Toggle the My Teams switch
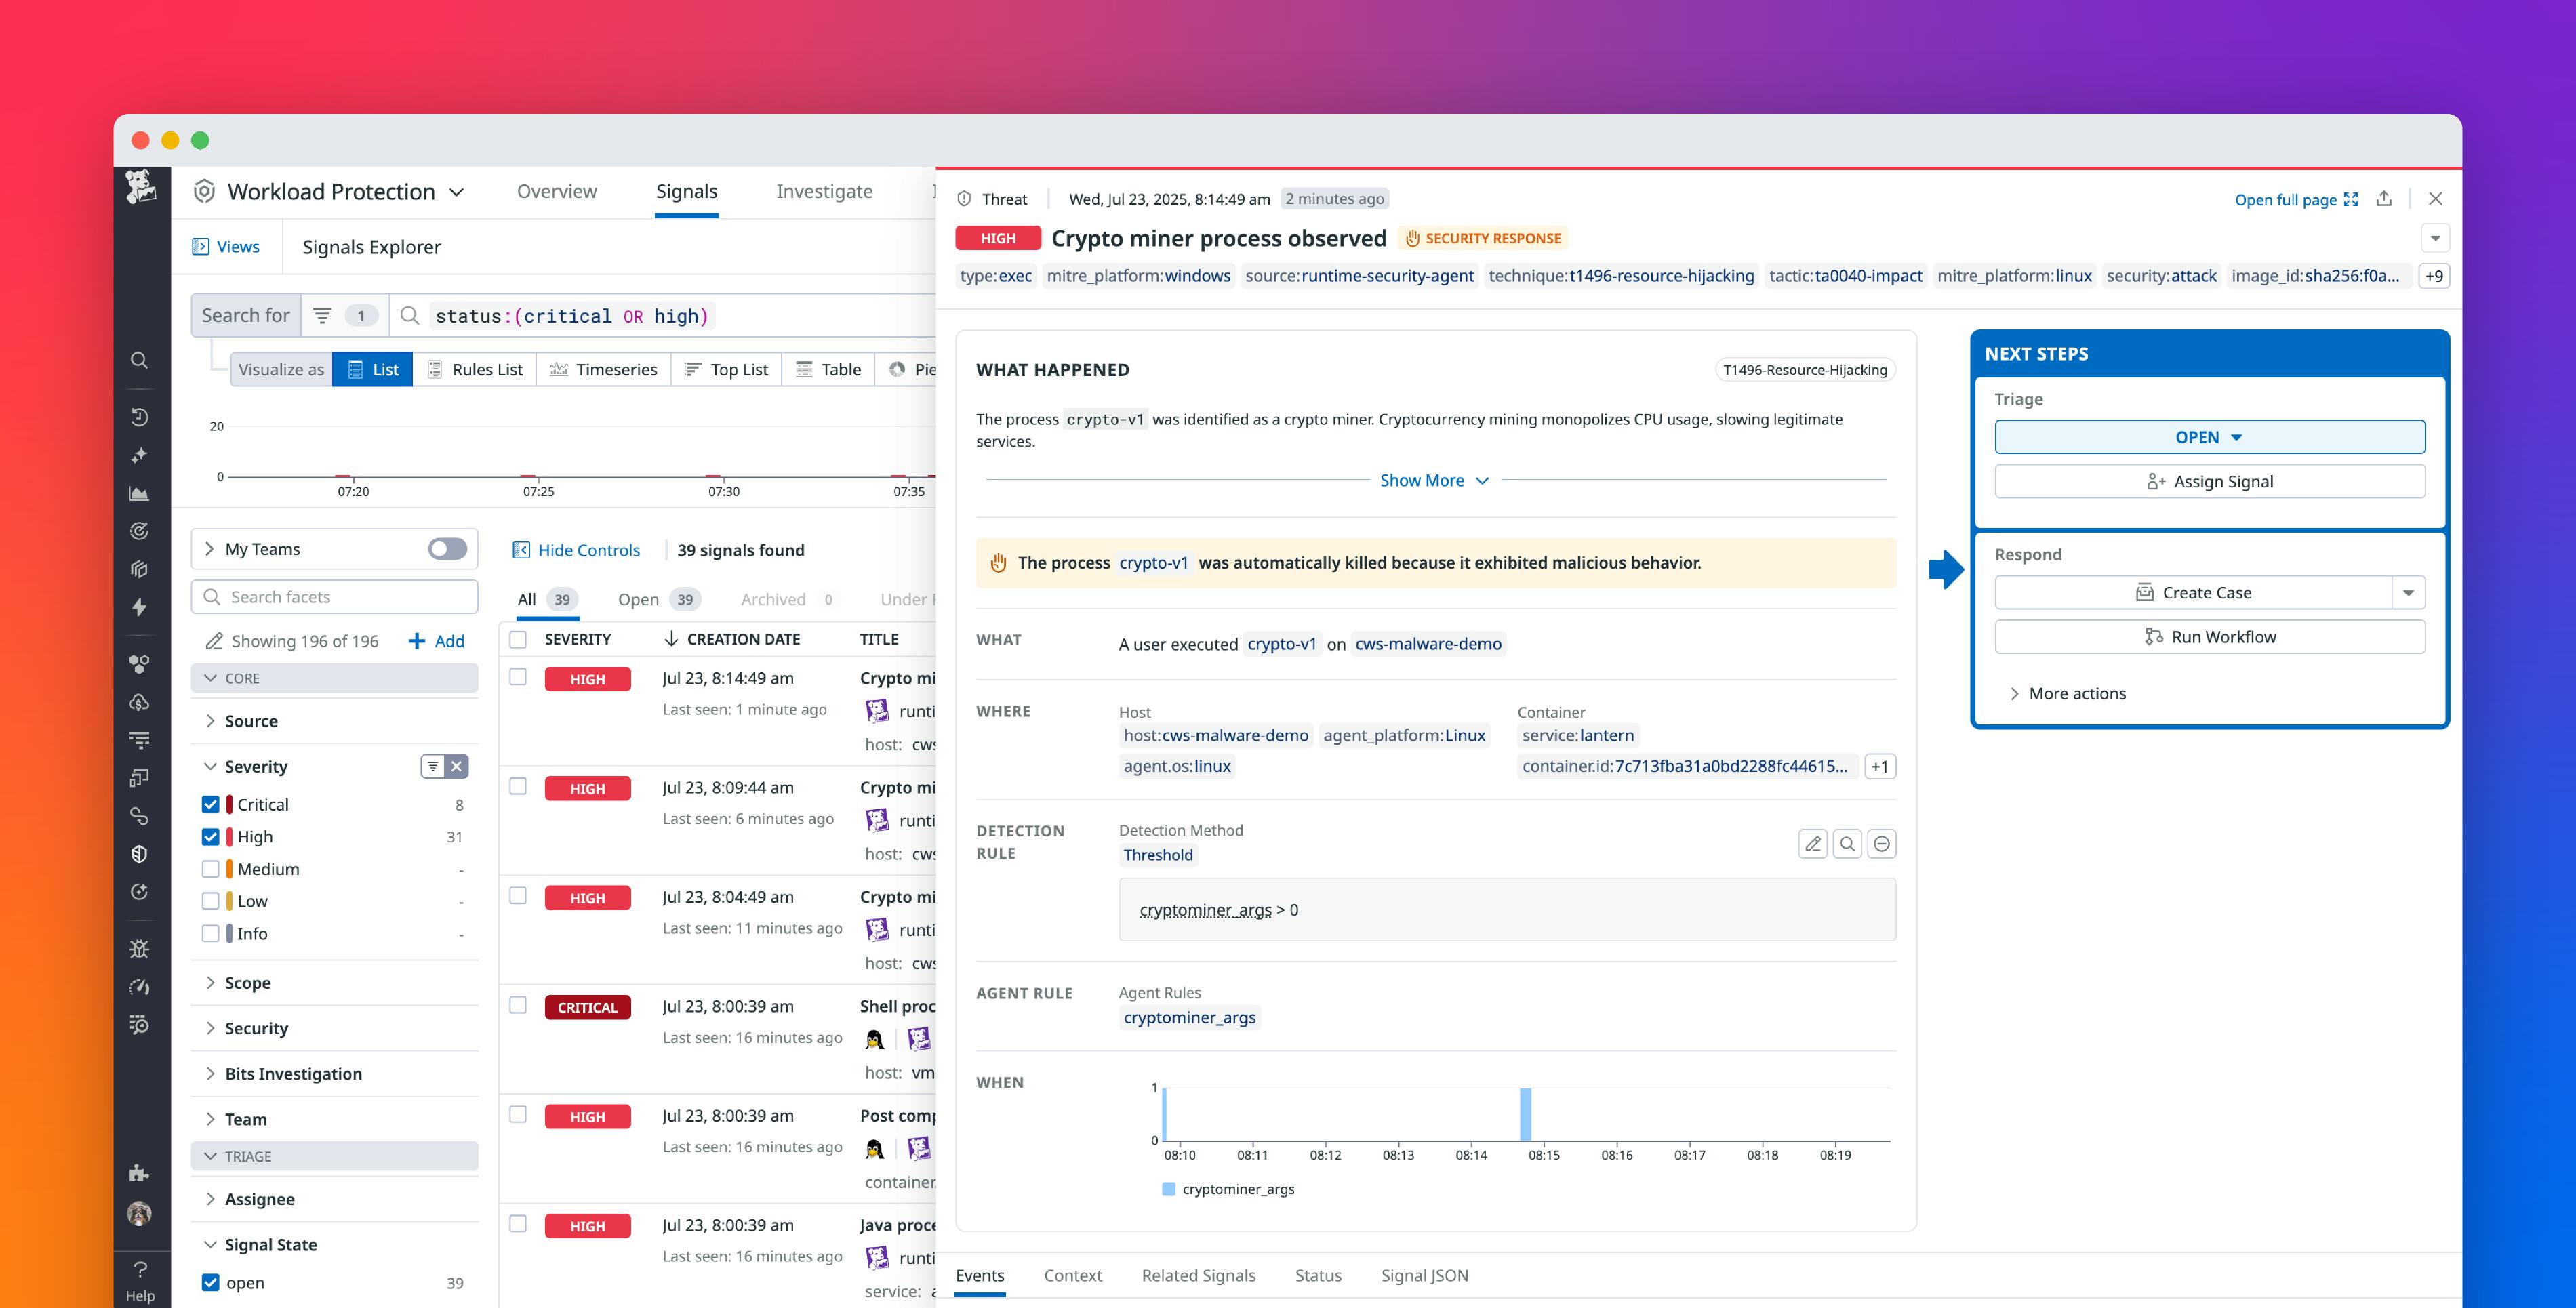 click(447, 548)
